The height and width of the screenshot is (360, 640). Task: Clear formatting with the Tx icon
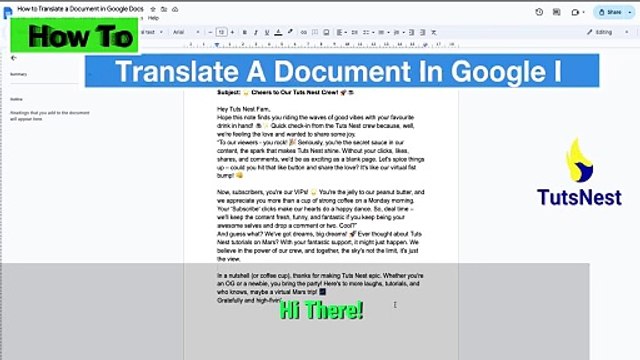(434, 32)
